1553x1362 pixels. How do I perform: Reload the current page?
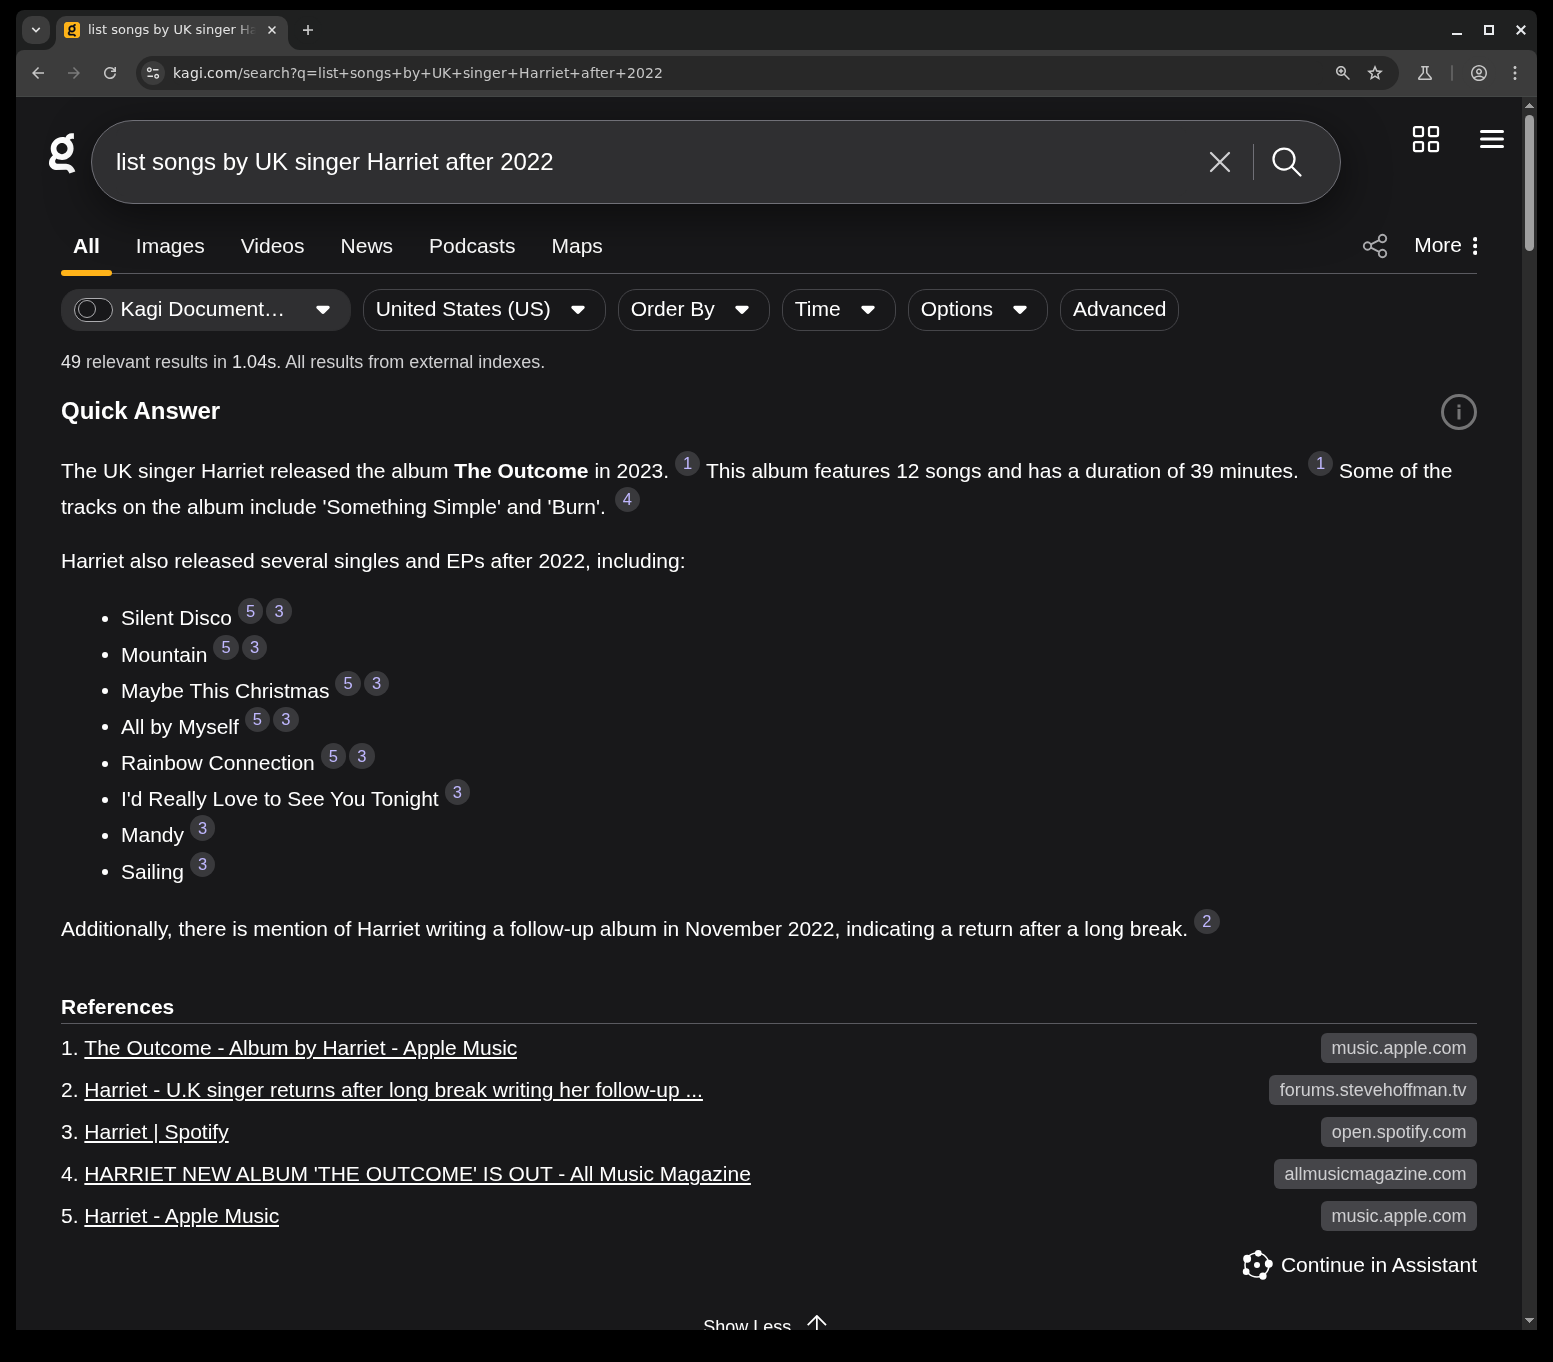point(110,73)
